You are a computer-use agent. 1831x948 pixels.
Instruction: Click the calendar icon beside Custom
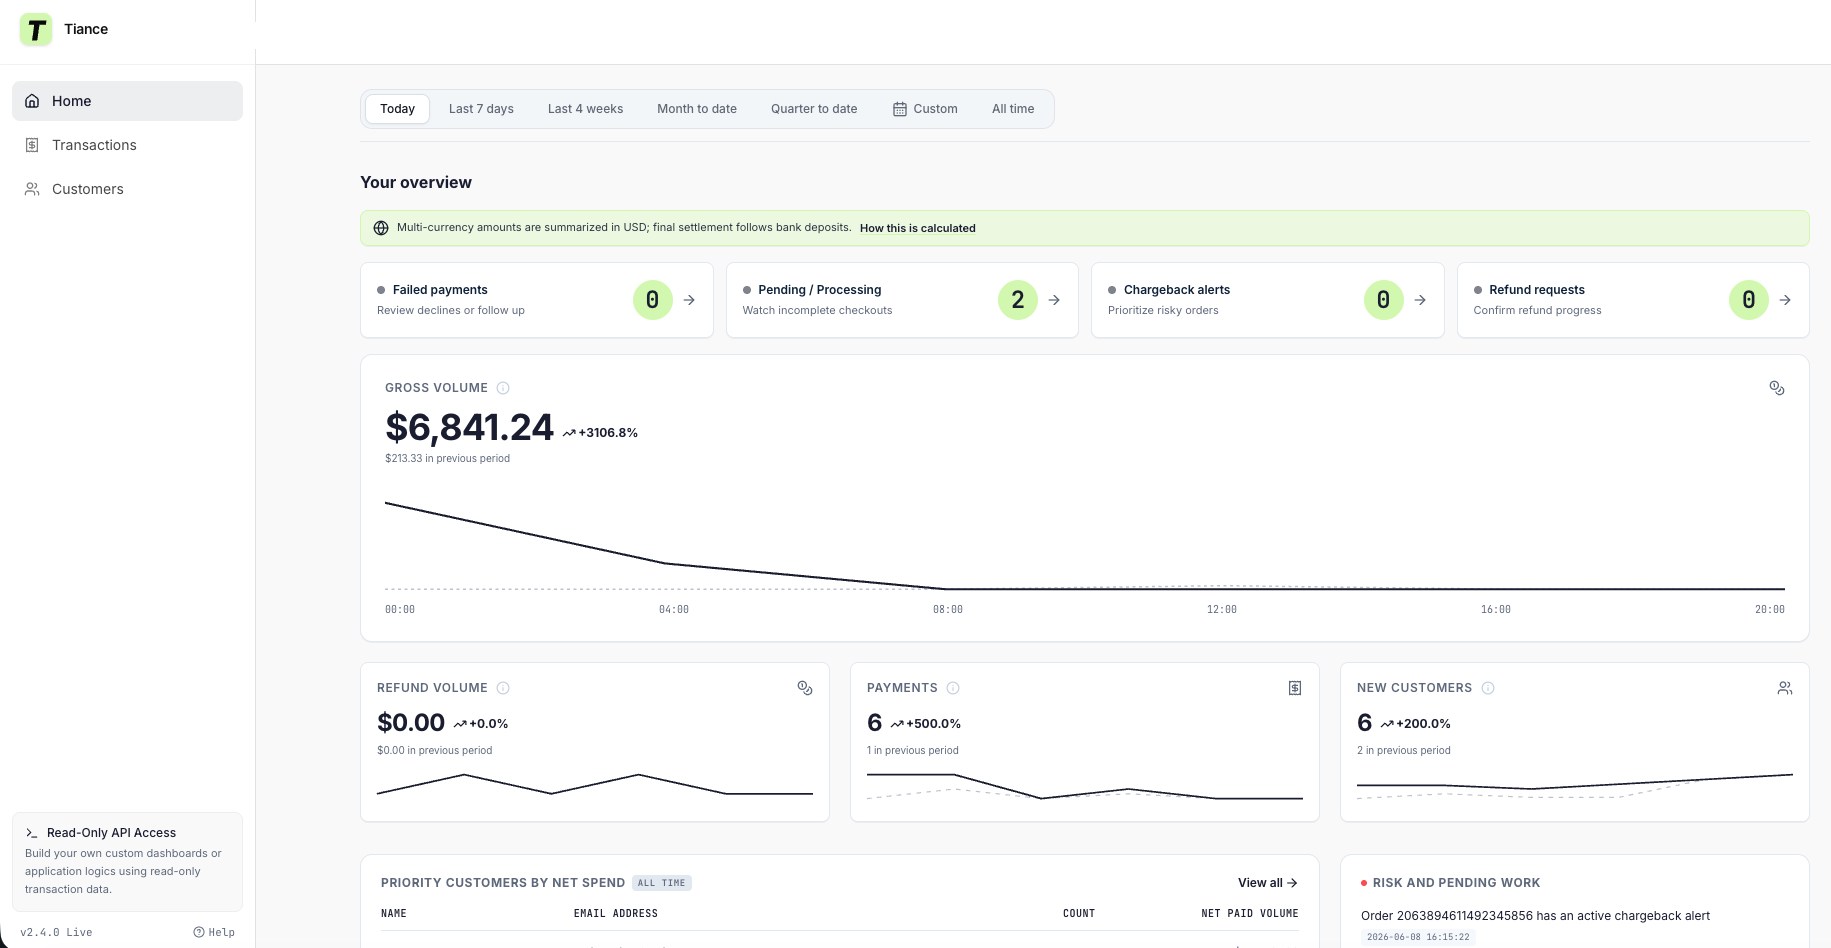(x=900, y=109)
